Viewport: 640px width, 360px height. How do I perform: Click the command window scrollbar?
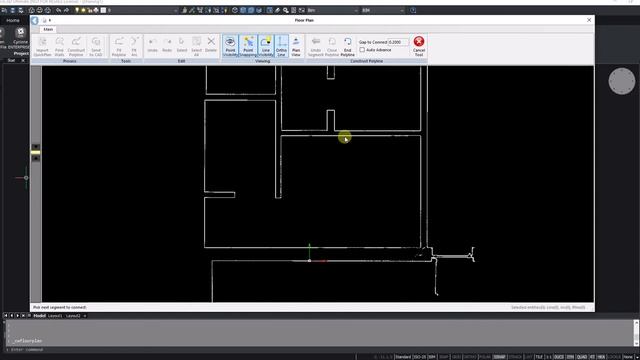point(636,333)
